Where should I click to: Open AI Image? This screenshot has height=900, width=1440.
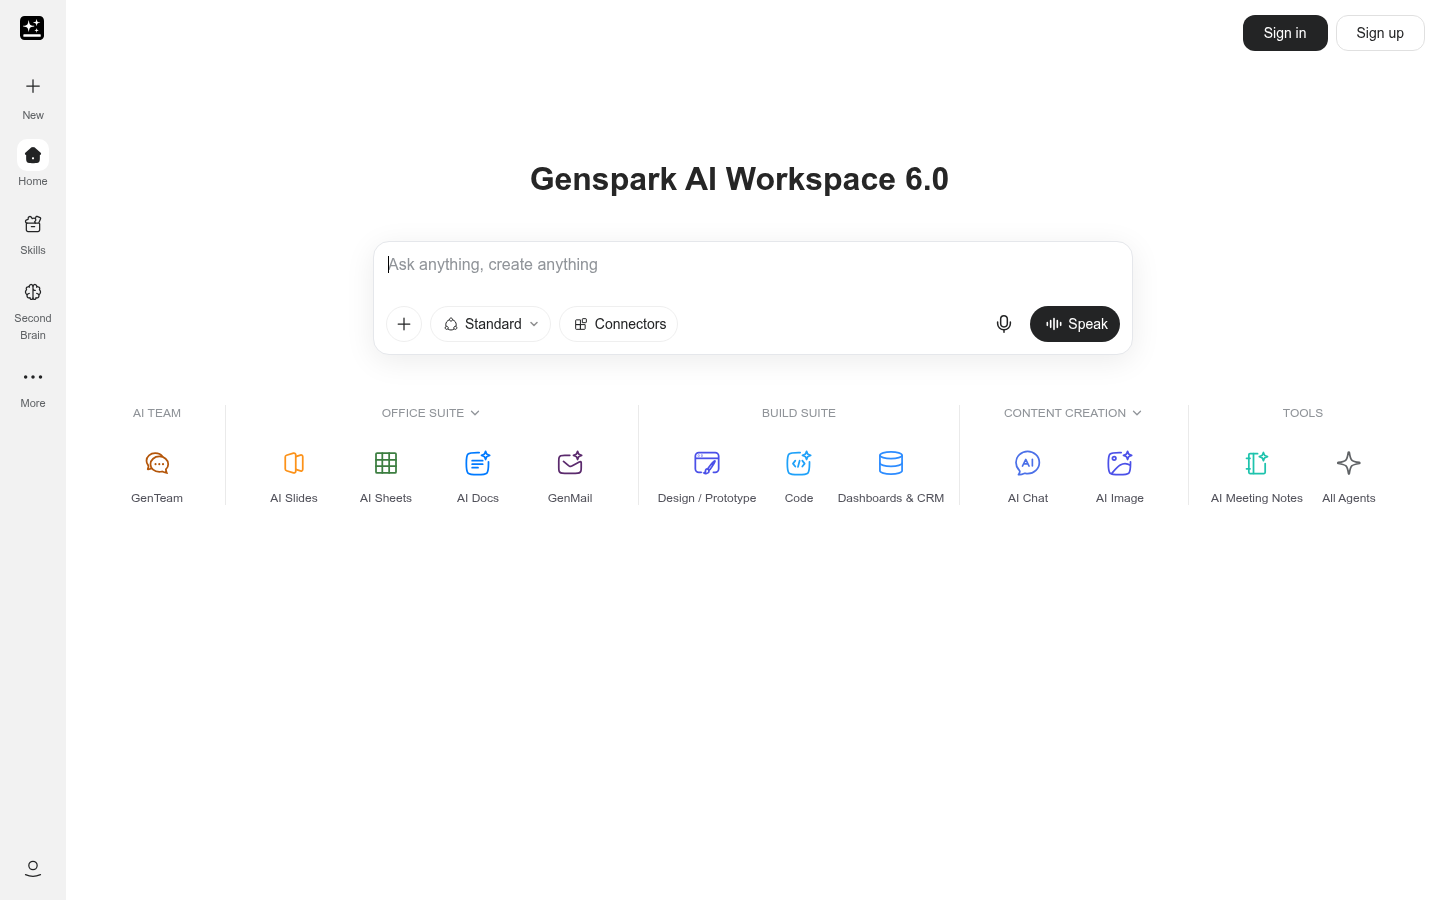1120,476
